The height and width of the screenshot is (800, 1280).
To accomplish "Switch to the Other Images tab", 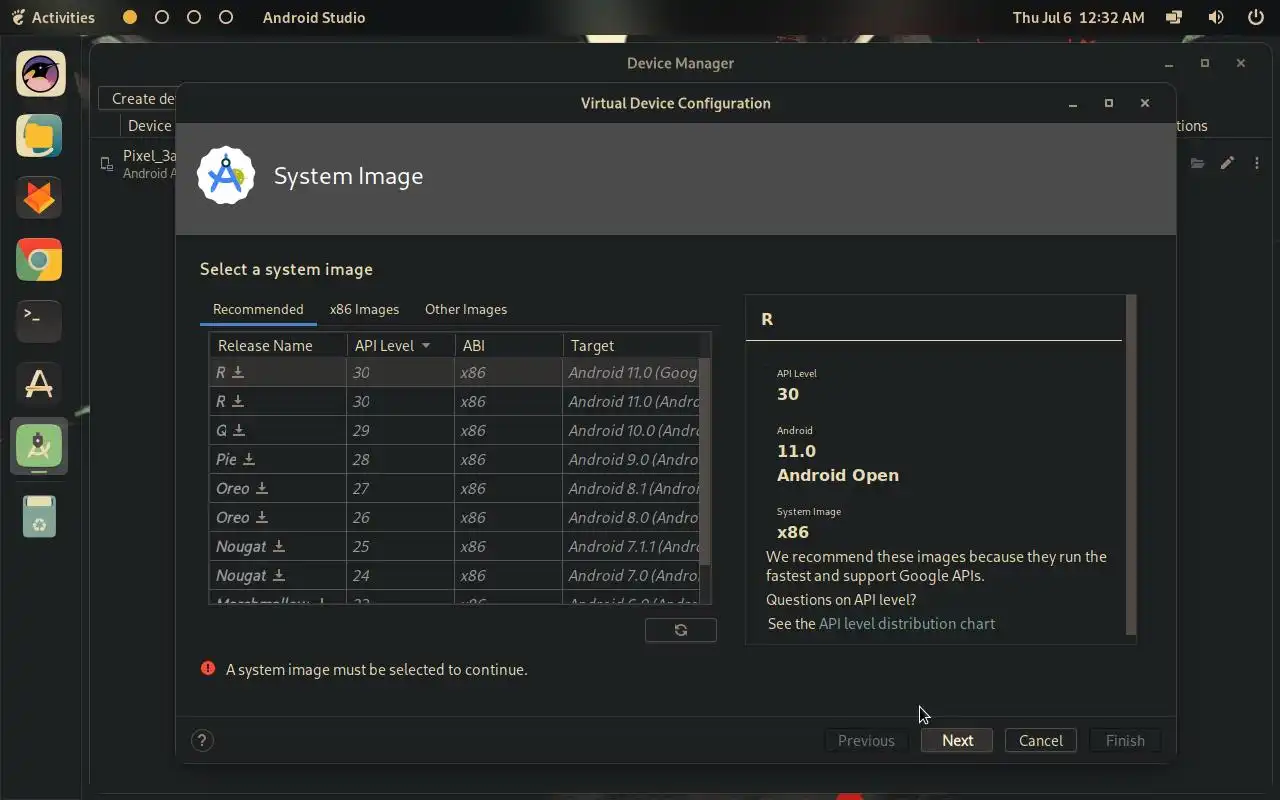I will [466, 309].
